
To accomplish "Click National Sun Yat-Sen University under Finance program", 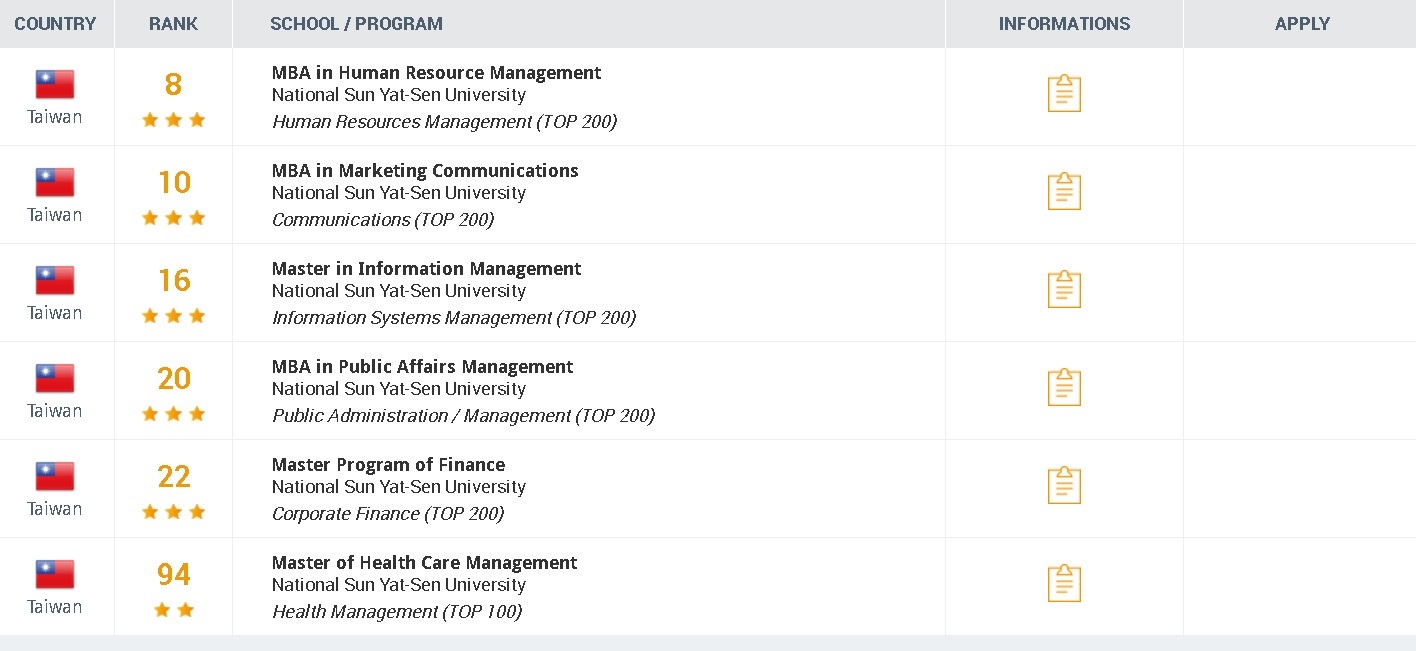I will (x=399, y=488).
